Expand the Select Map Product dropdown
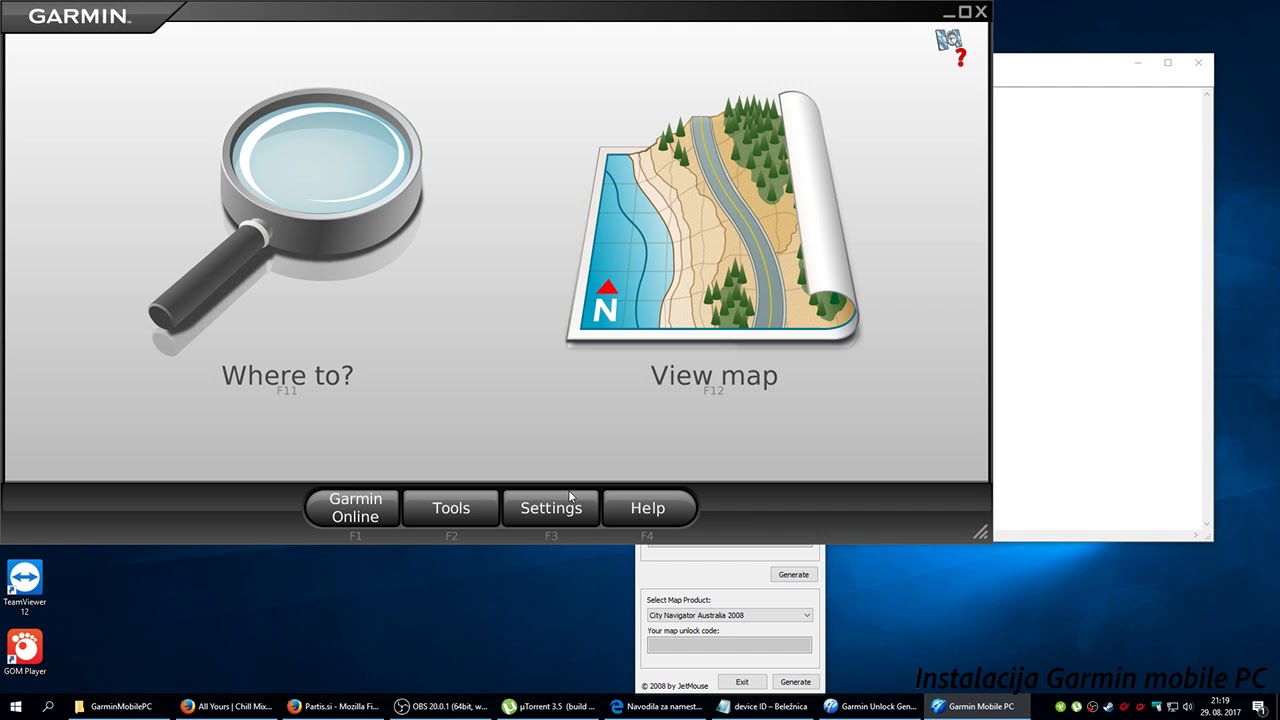1280x720 pixels. 729,615
